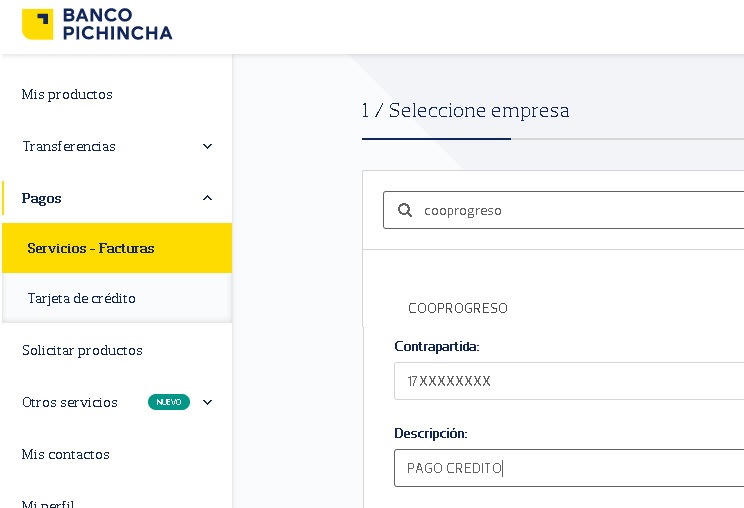
Task: Expand the Otros servicios chevron
Action: point(207,402)
